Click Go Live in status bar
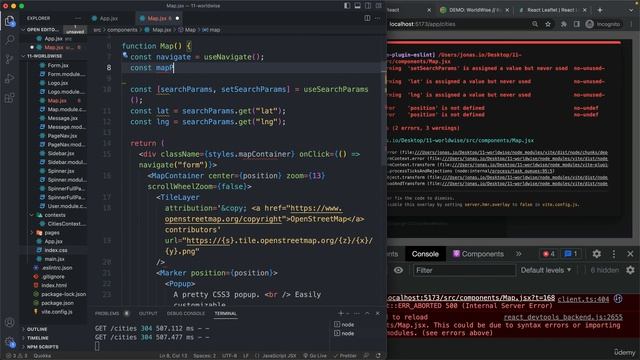The width and height of the screenshot is (640, 360). (x=315, y=356)
